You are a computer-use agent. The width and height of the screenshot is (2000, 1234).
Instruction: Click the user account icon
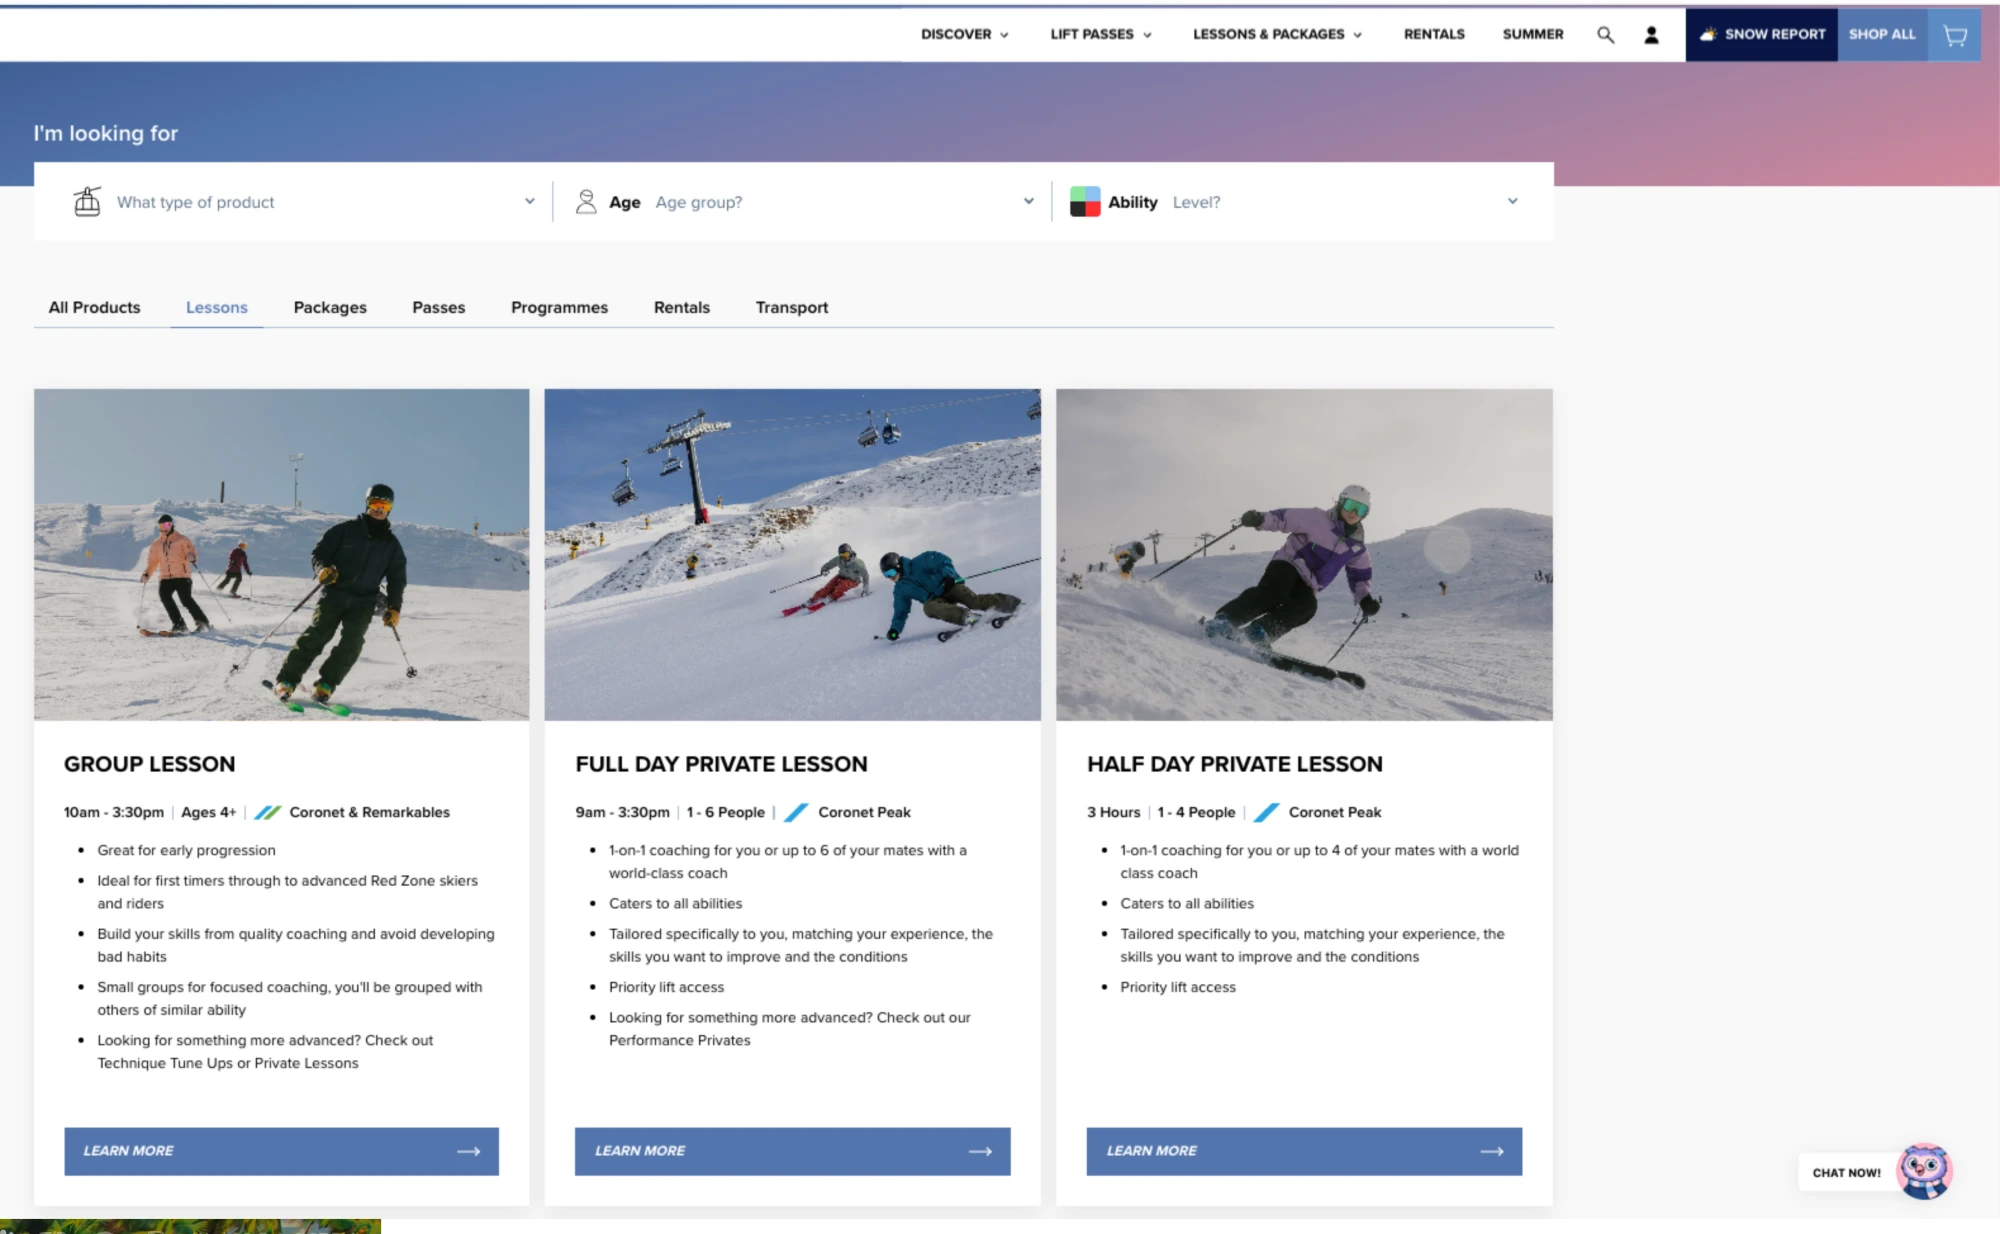[x=1651, y=35]
